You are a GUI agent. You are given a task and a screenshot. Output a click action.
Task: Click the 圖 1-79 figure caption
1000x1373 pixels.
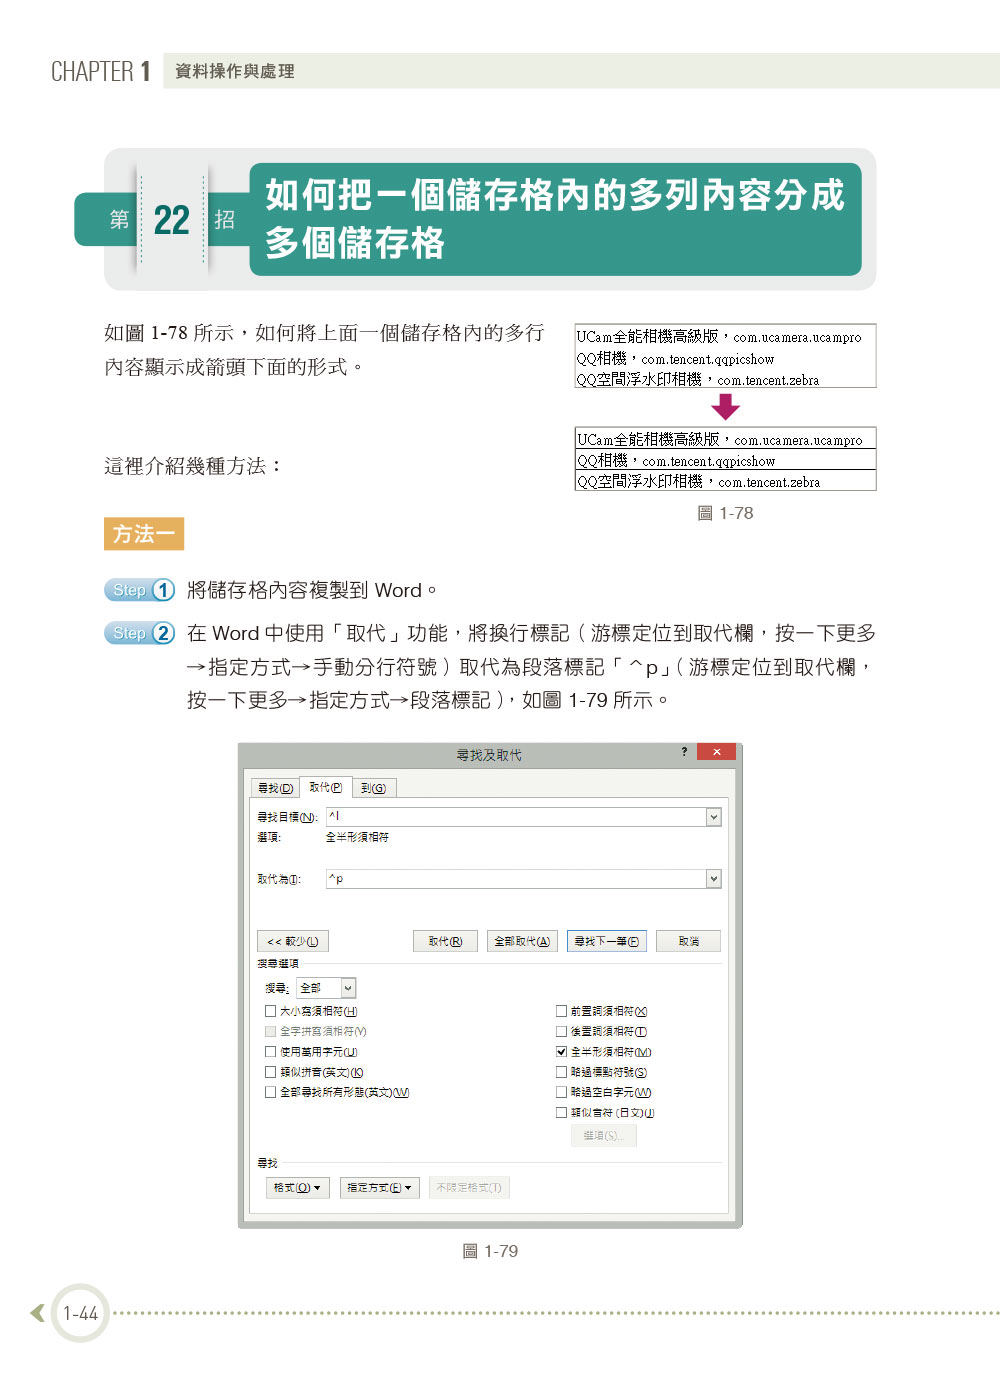coord(490,1251)
